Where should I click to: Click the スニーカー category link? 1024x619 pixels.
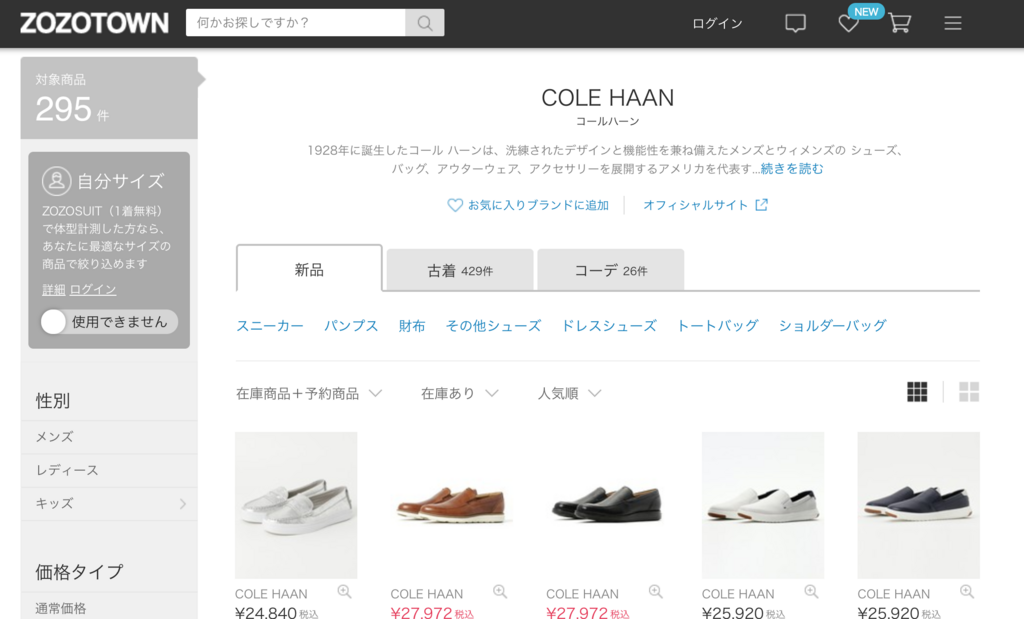pos(270,325)
